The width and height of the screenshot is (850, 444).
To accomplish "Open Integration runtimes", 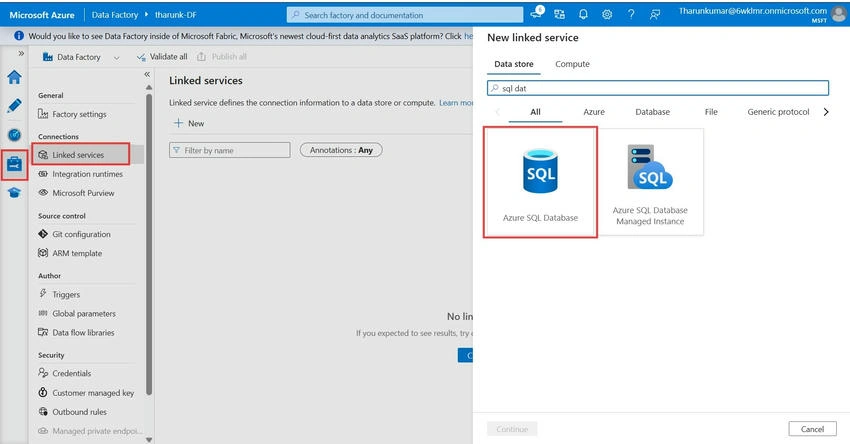I will (87, 174).
